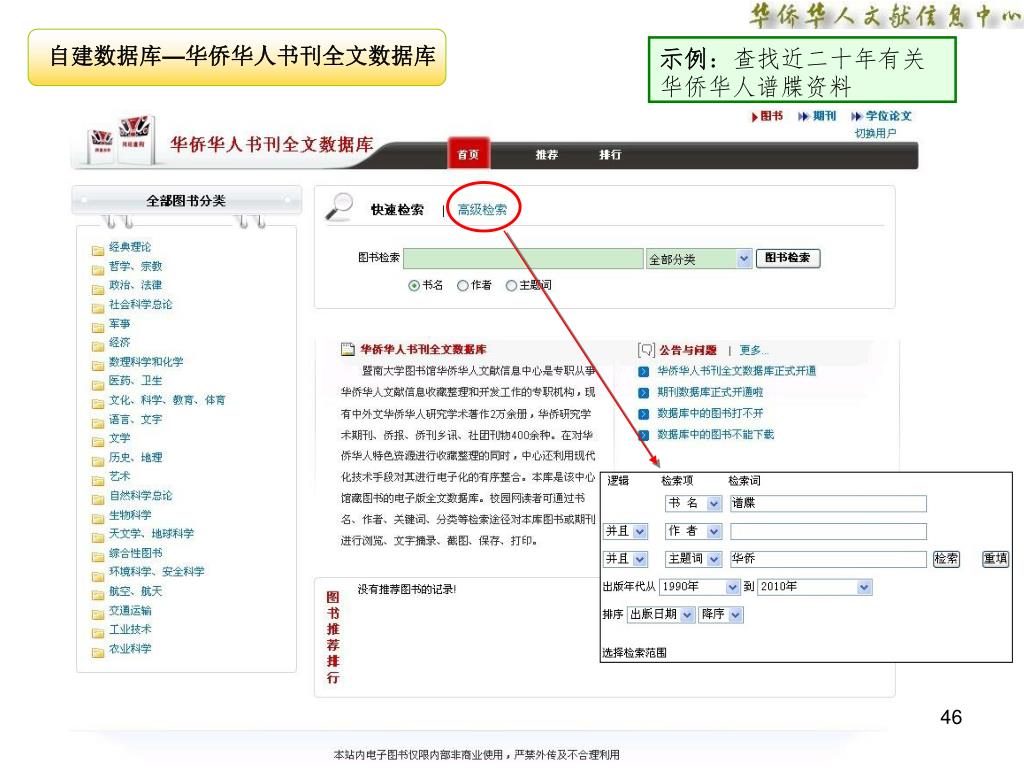Switch to 快速检索 tab
The height and width of the screenshot is (768, 1024).
pos(397,210)
